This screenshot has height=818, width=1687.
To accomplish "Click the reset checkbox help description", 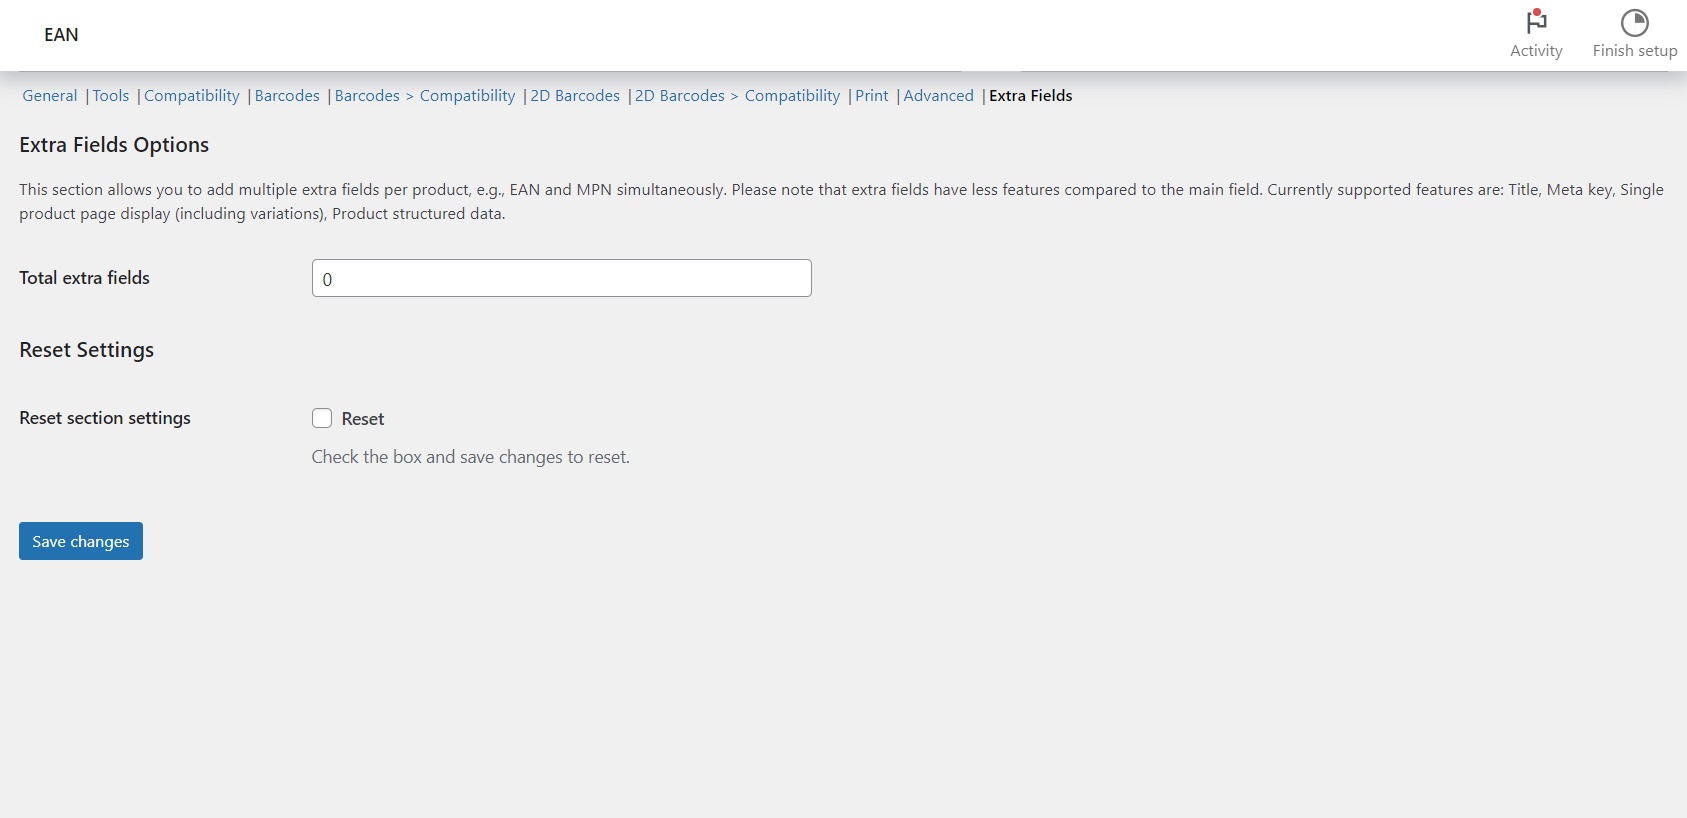I will pyautogui.click(x=470, y=457).
